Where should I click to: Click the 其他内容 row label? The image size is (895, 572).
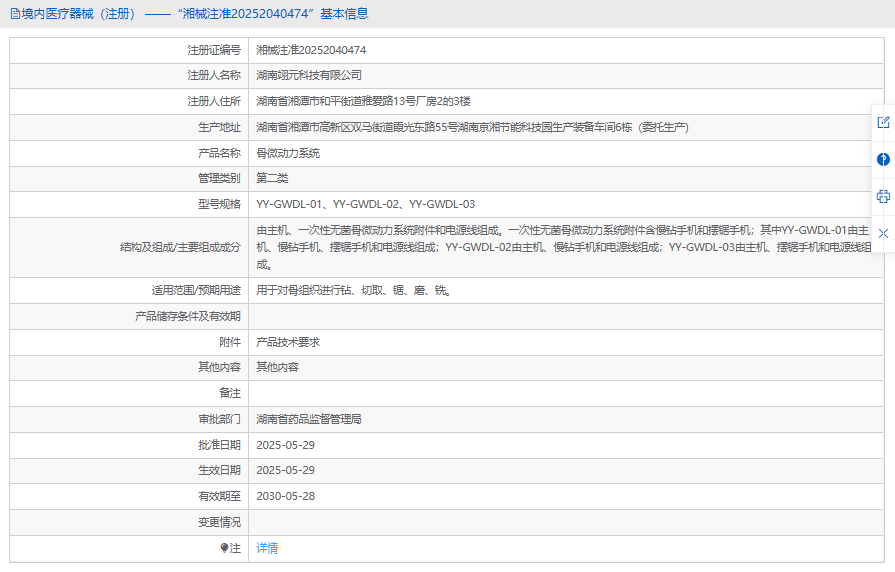pos(219,367)
